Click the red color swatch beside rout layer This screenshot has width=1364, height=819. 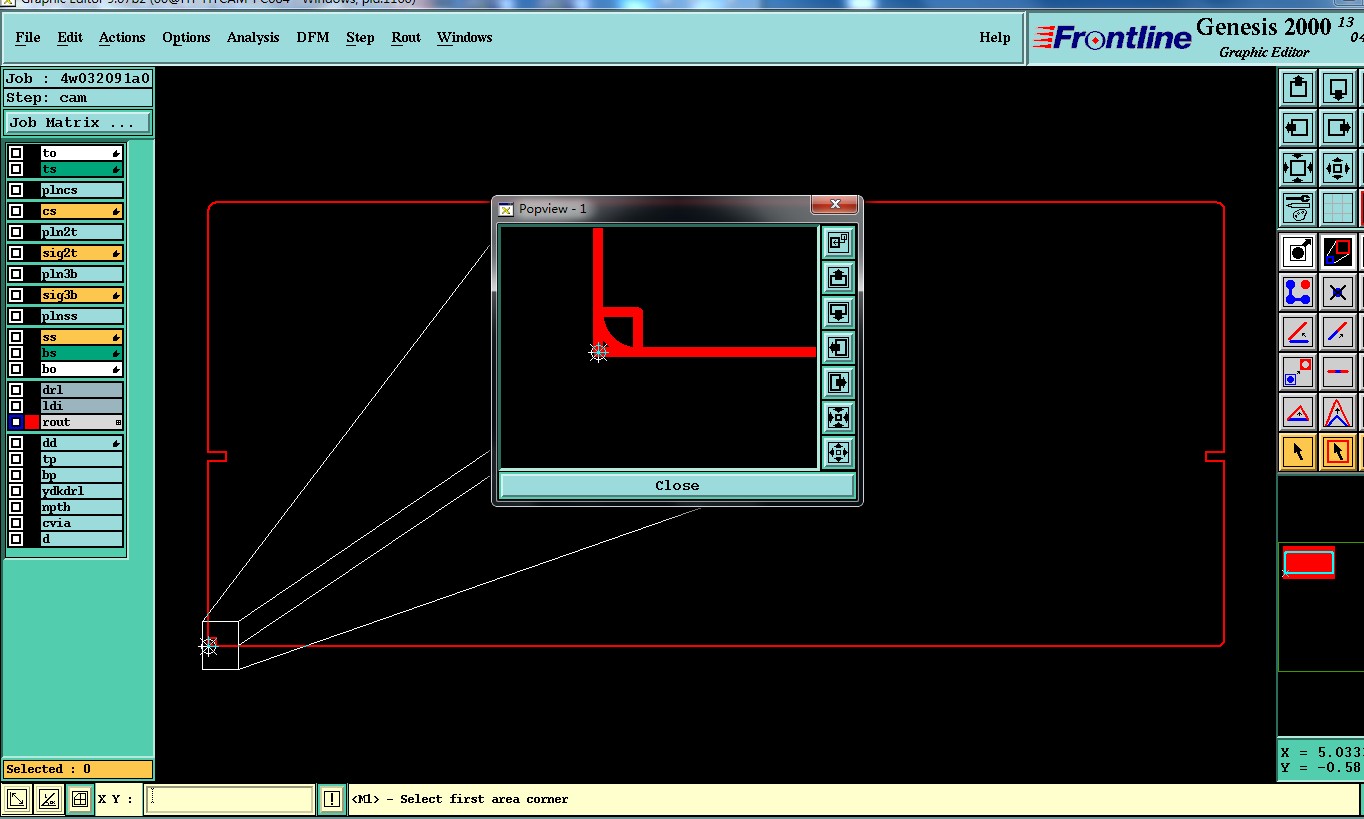click(x=32, y=422)
